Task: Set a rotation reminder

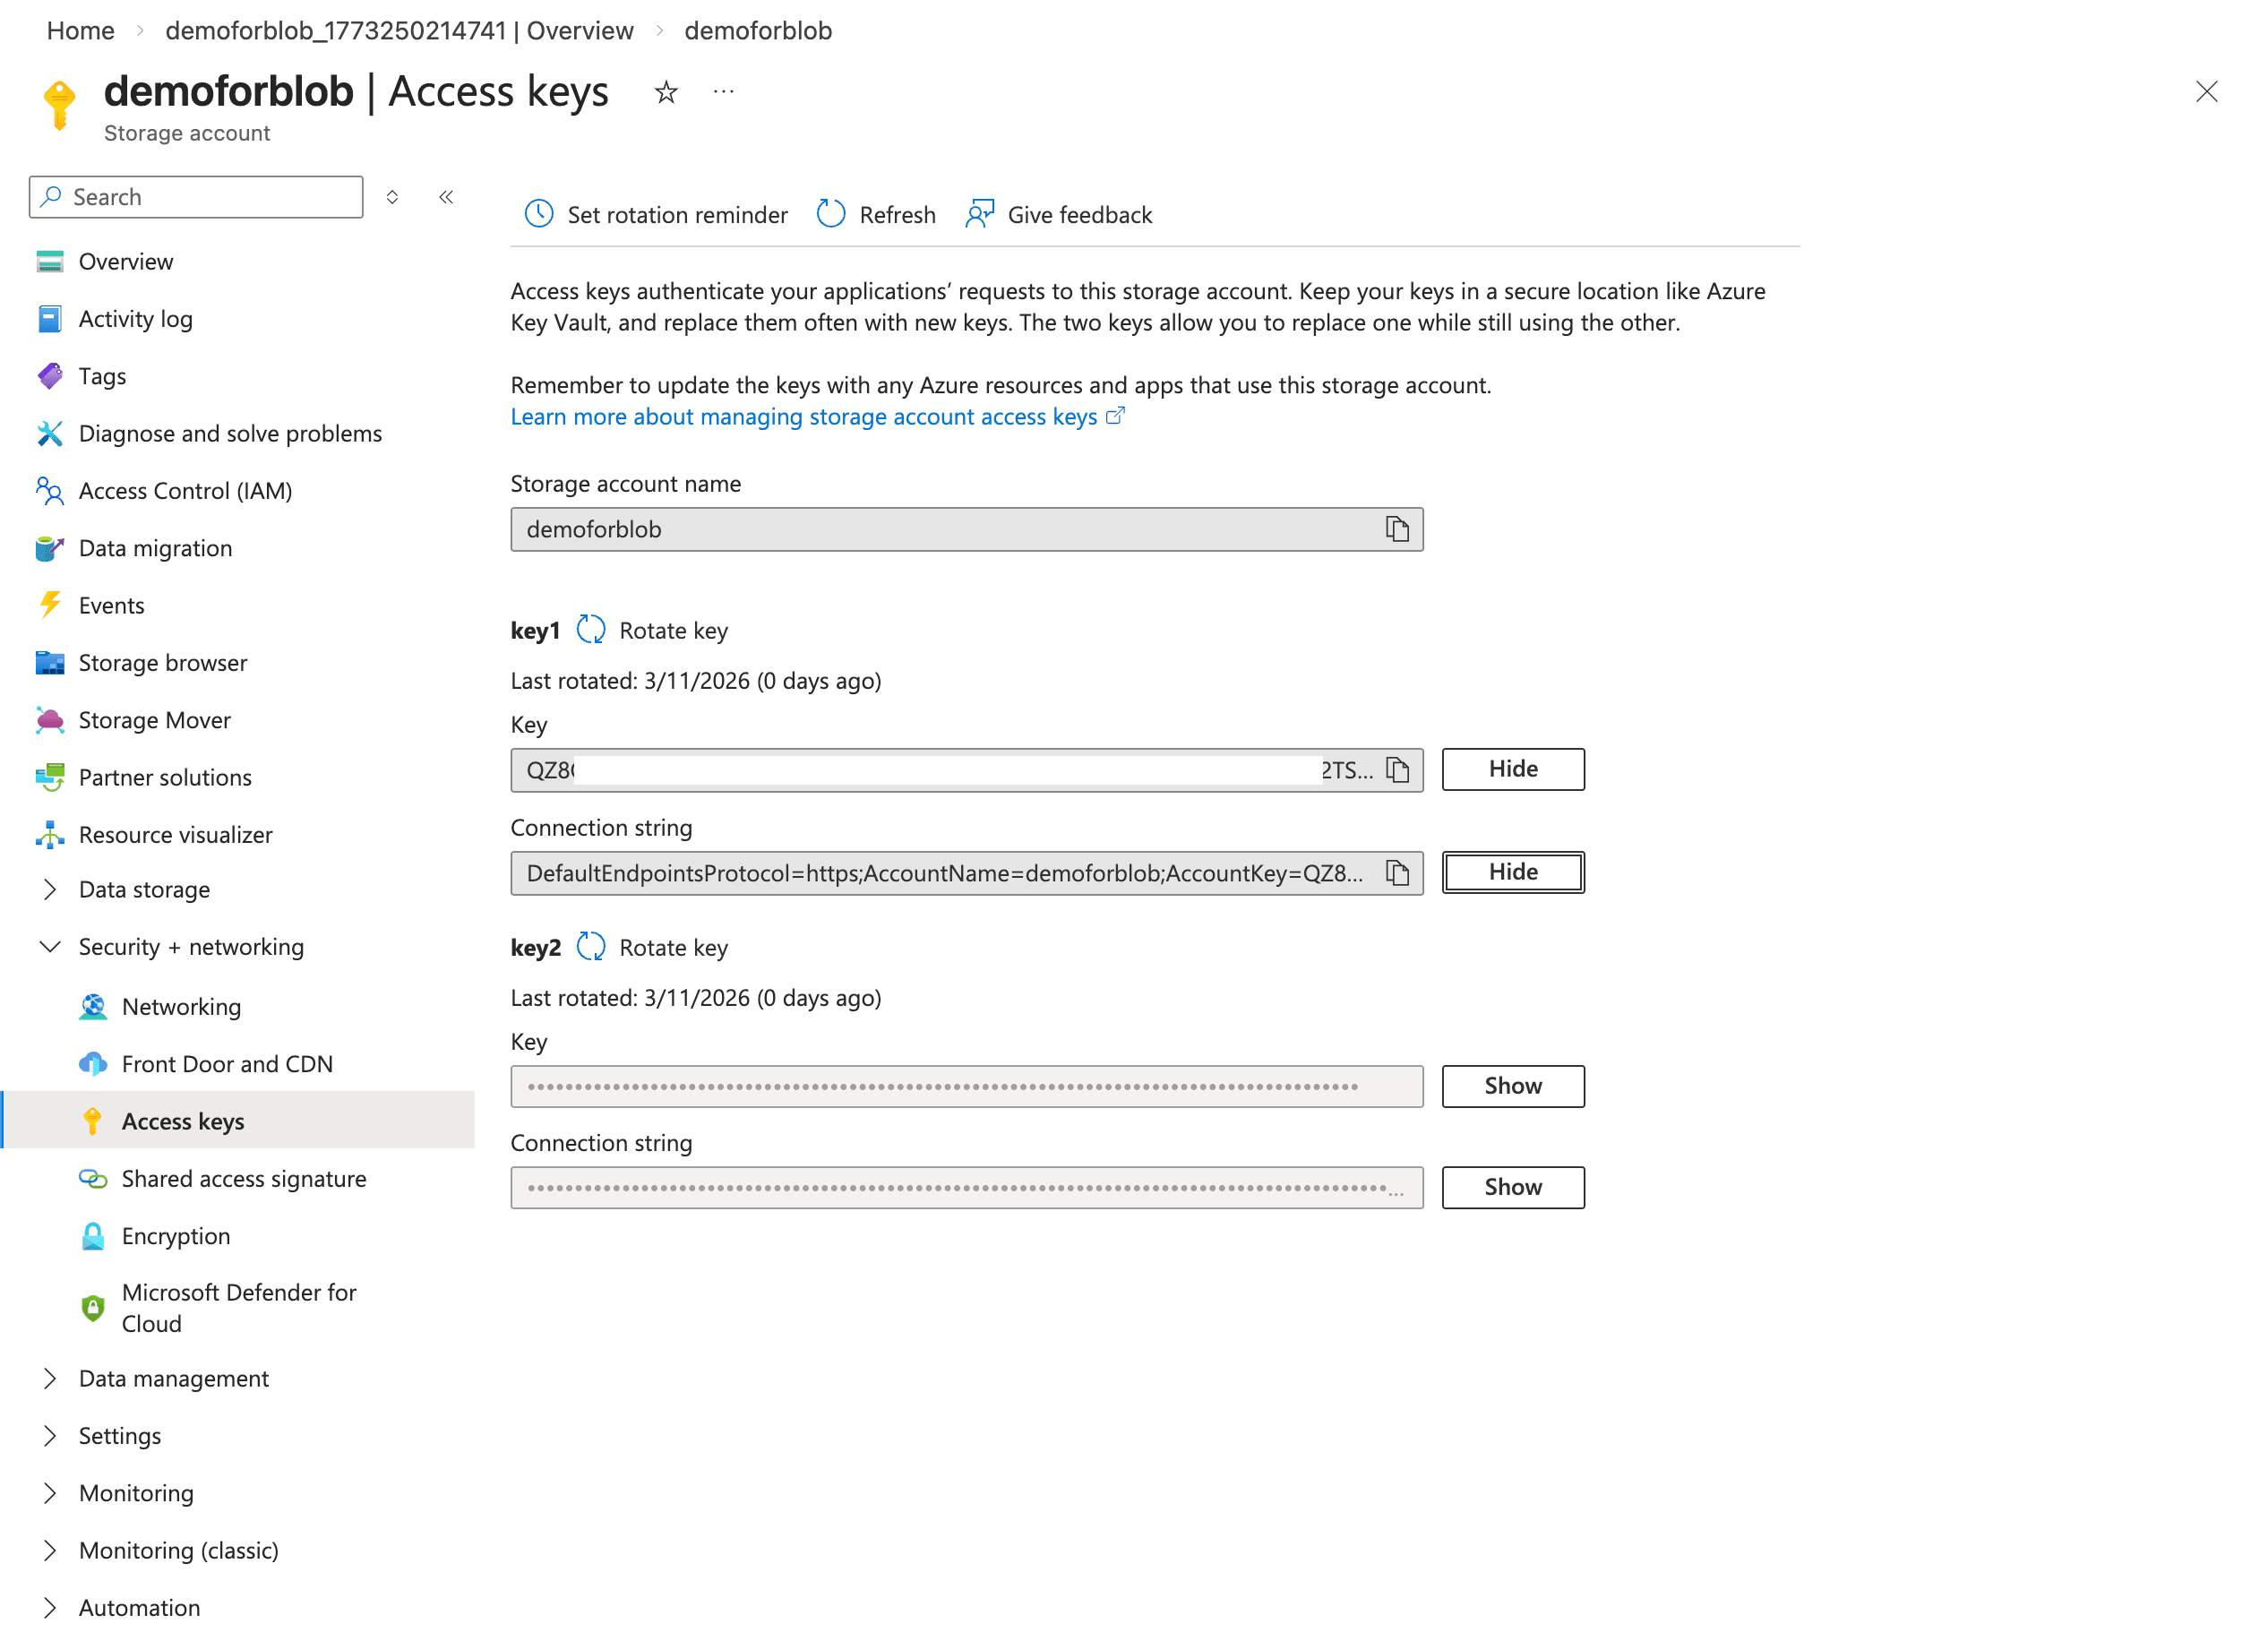Action: pos(655,214)
